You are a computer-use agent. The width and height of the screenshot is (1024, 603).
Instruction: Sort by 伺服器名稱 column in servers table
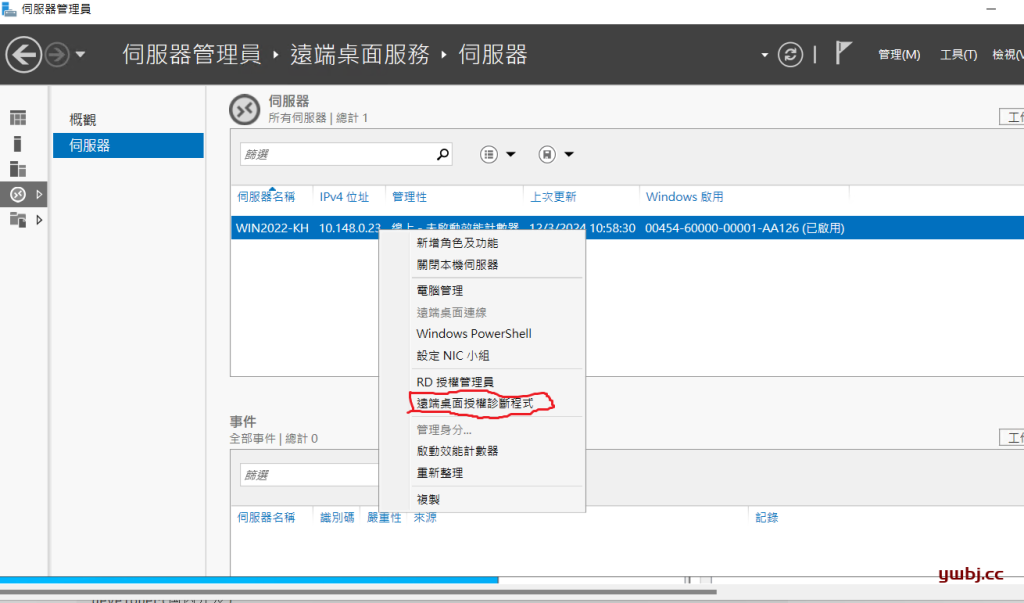pyautogui.click(x=266, y=197)
